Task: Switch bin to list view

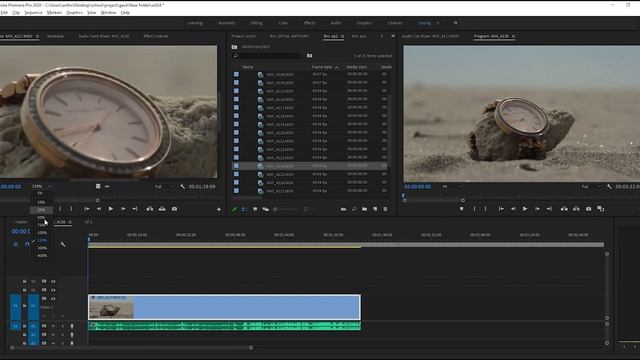Action: click(244, 209)
